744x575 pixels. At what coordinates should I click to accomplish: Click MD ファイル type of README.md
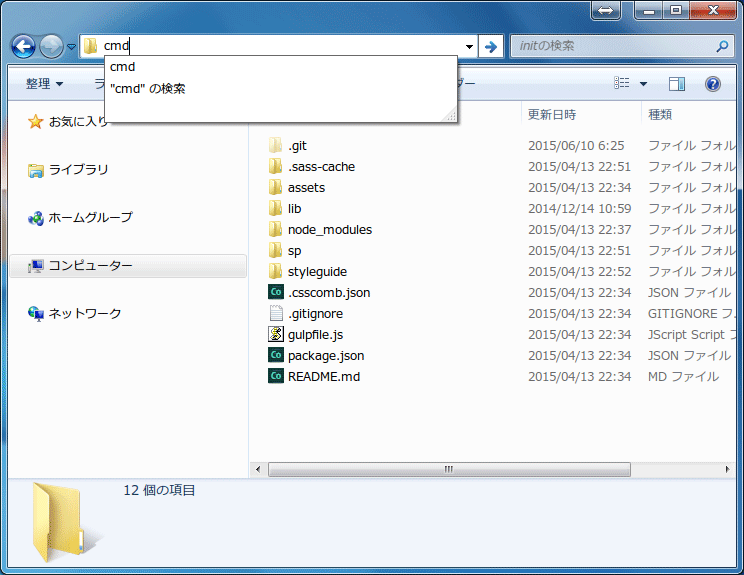point(683,376)
